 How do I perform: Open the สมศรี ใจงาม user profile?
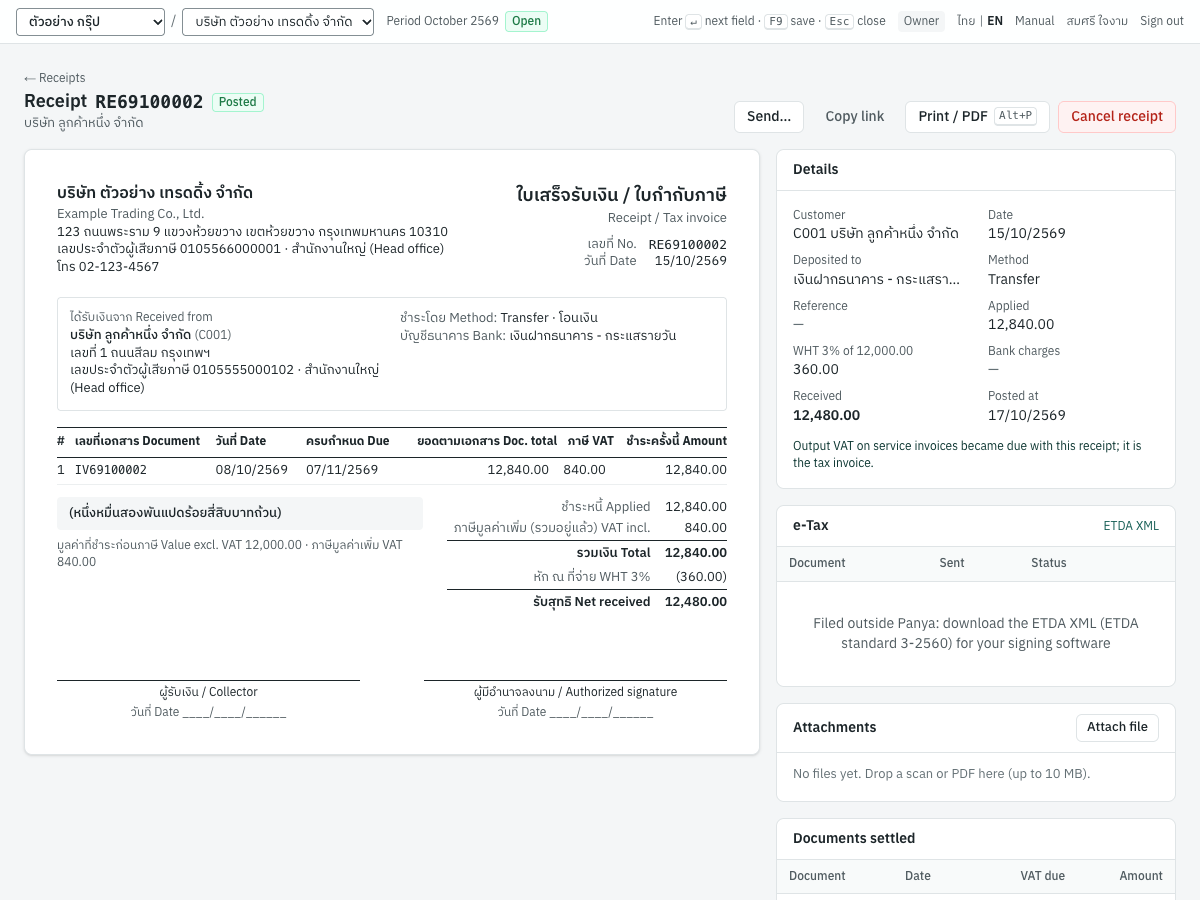pyautogui.click(x=1097, y=21)
